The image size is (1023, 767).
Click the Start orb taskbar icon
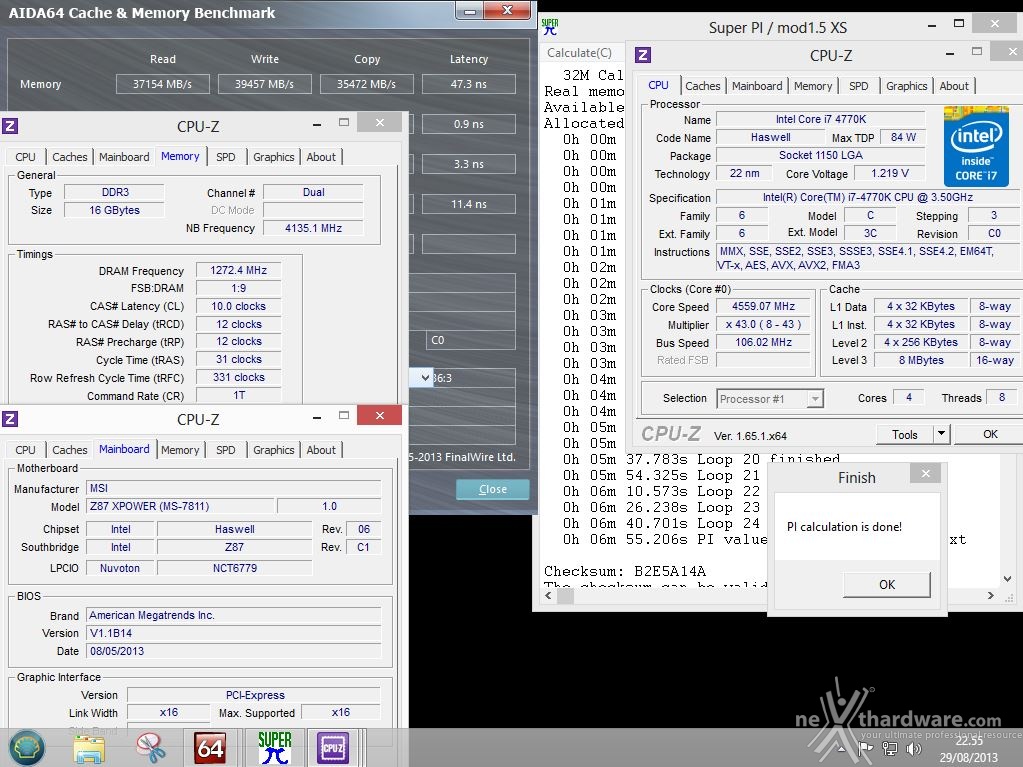tap(27, 747)
